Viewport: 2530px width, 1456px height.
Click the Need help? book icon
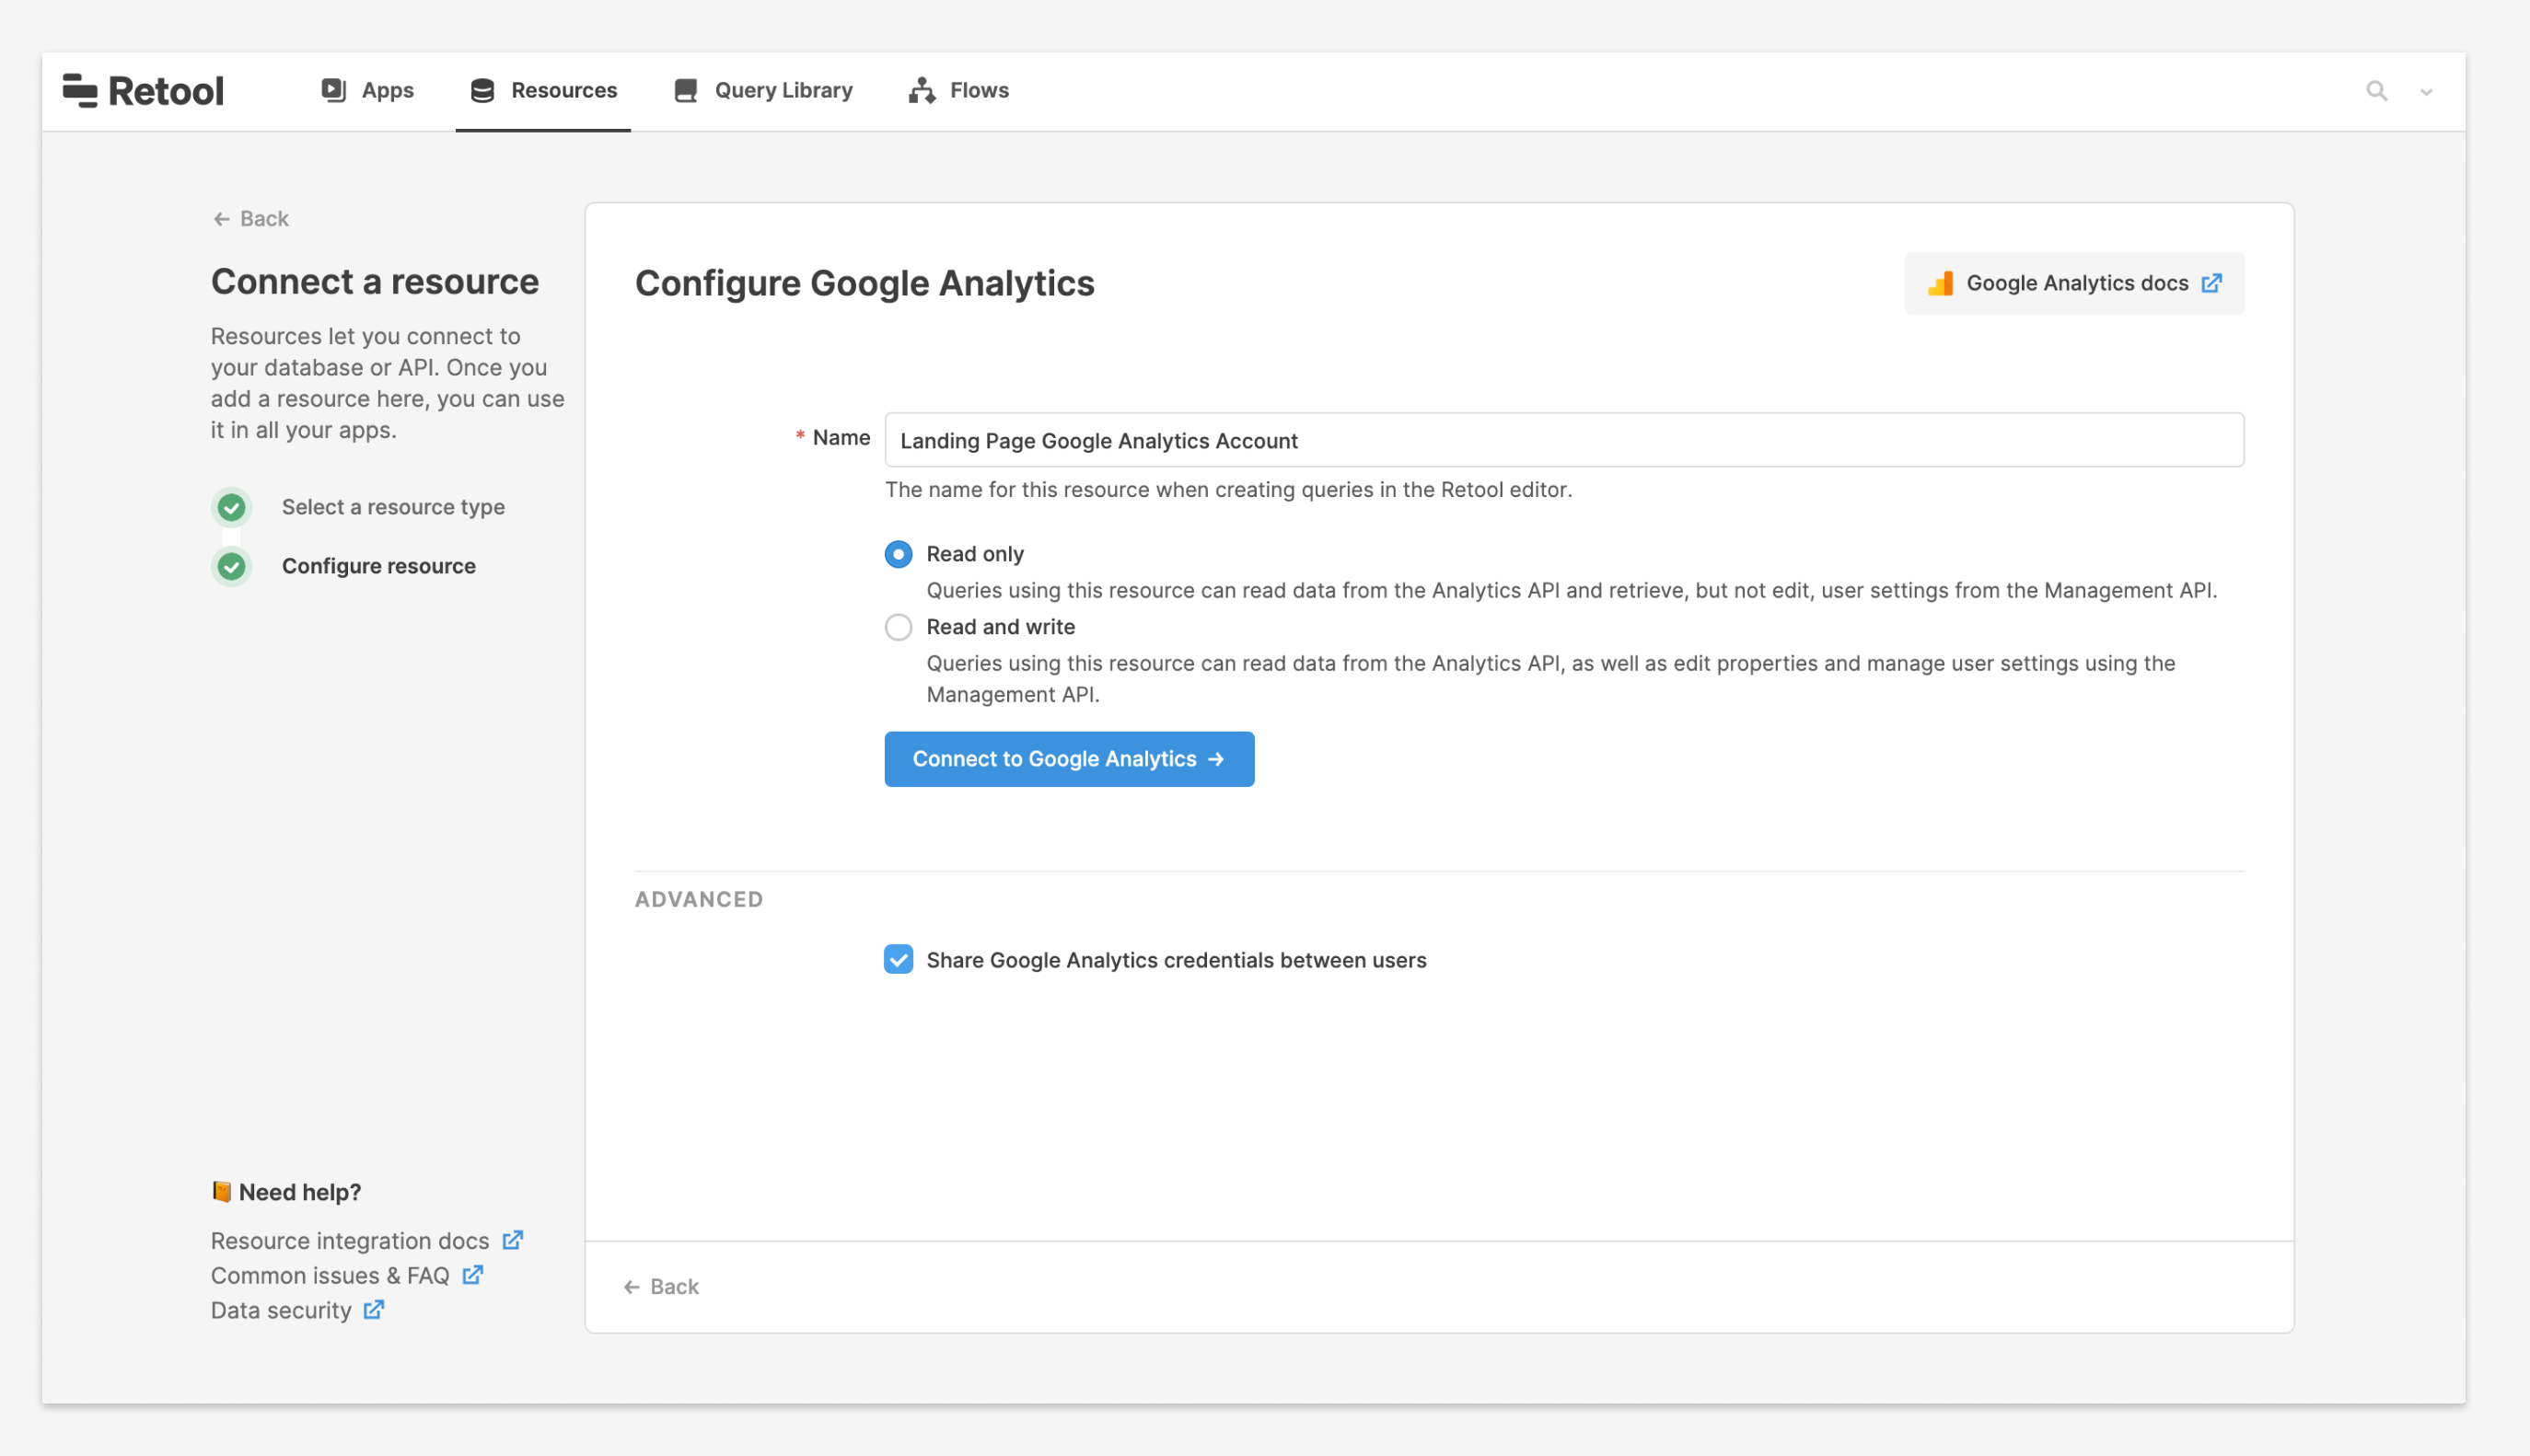(x=221, y=1192)
